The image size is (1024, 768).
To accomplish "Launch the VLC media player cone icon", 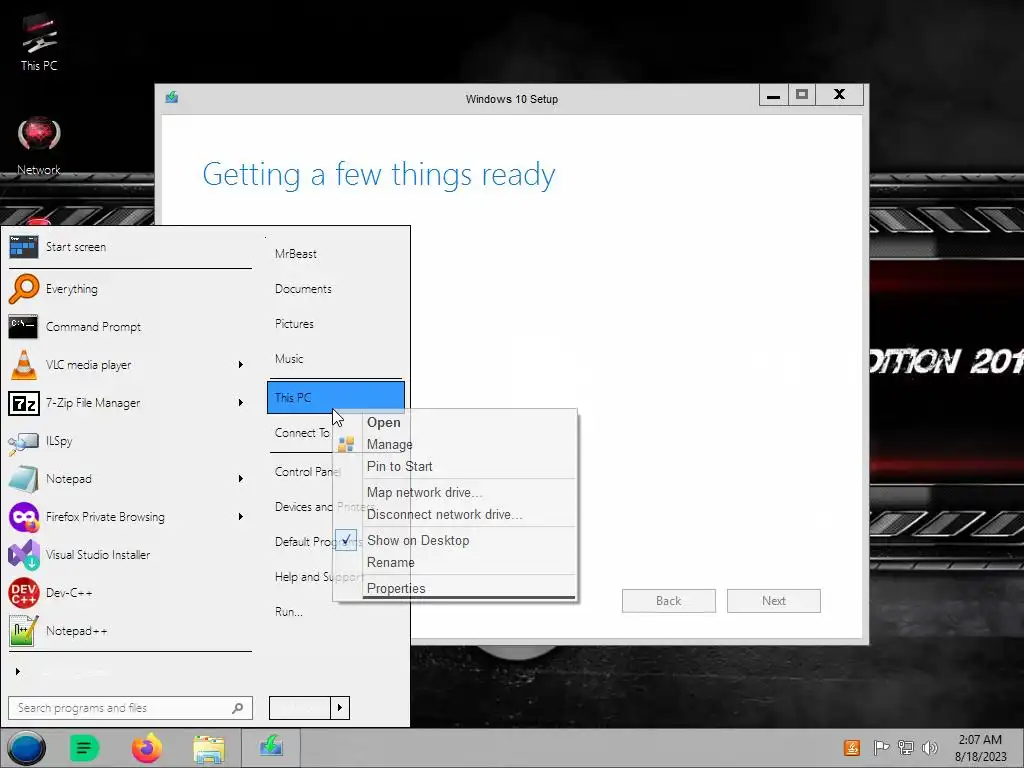I will tap(24, 364).
